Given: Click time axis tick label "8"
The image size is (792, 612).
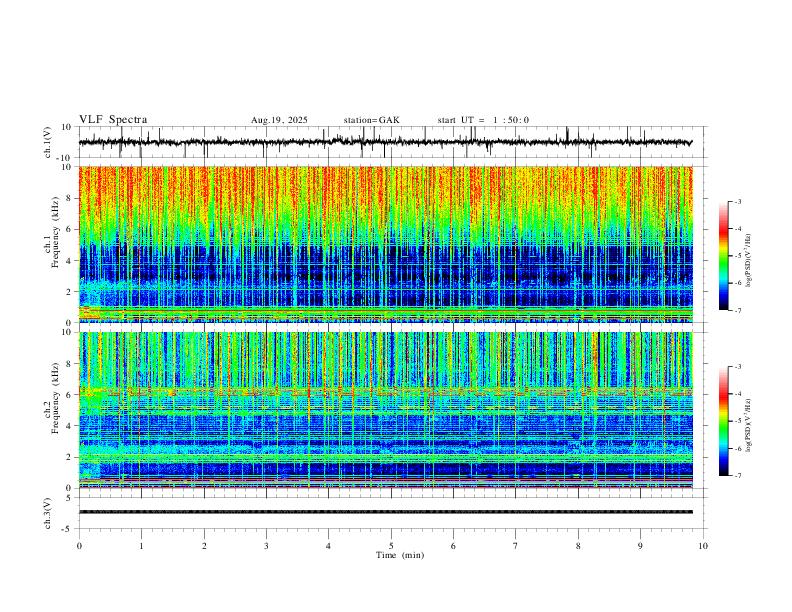Looking at the screenshot, I should [578, 546].
